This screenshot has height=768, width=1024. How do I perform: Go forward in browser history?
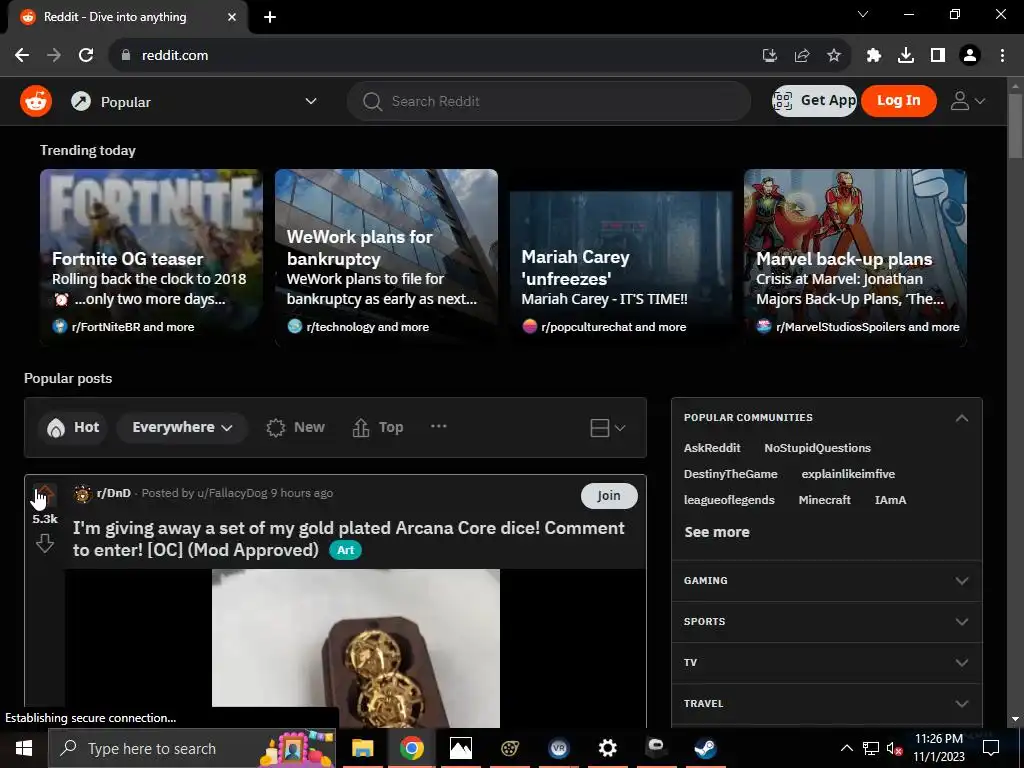pyautogui.click(x=54, y=56)
